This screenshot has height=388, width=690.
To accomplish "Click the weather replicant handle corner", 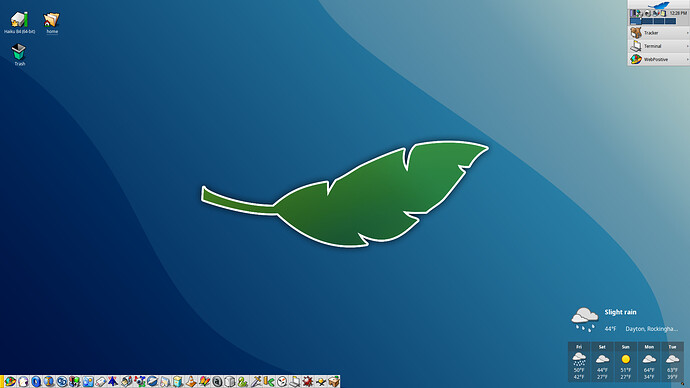I will click(683, 384).
